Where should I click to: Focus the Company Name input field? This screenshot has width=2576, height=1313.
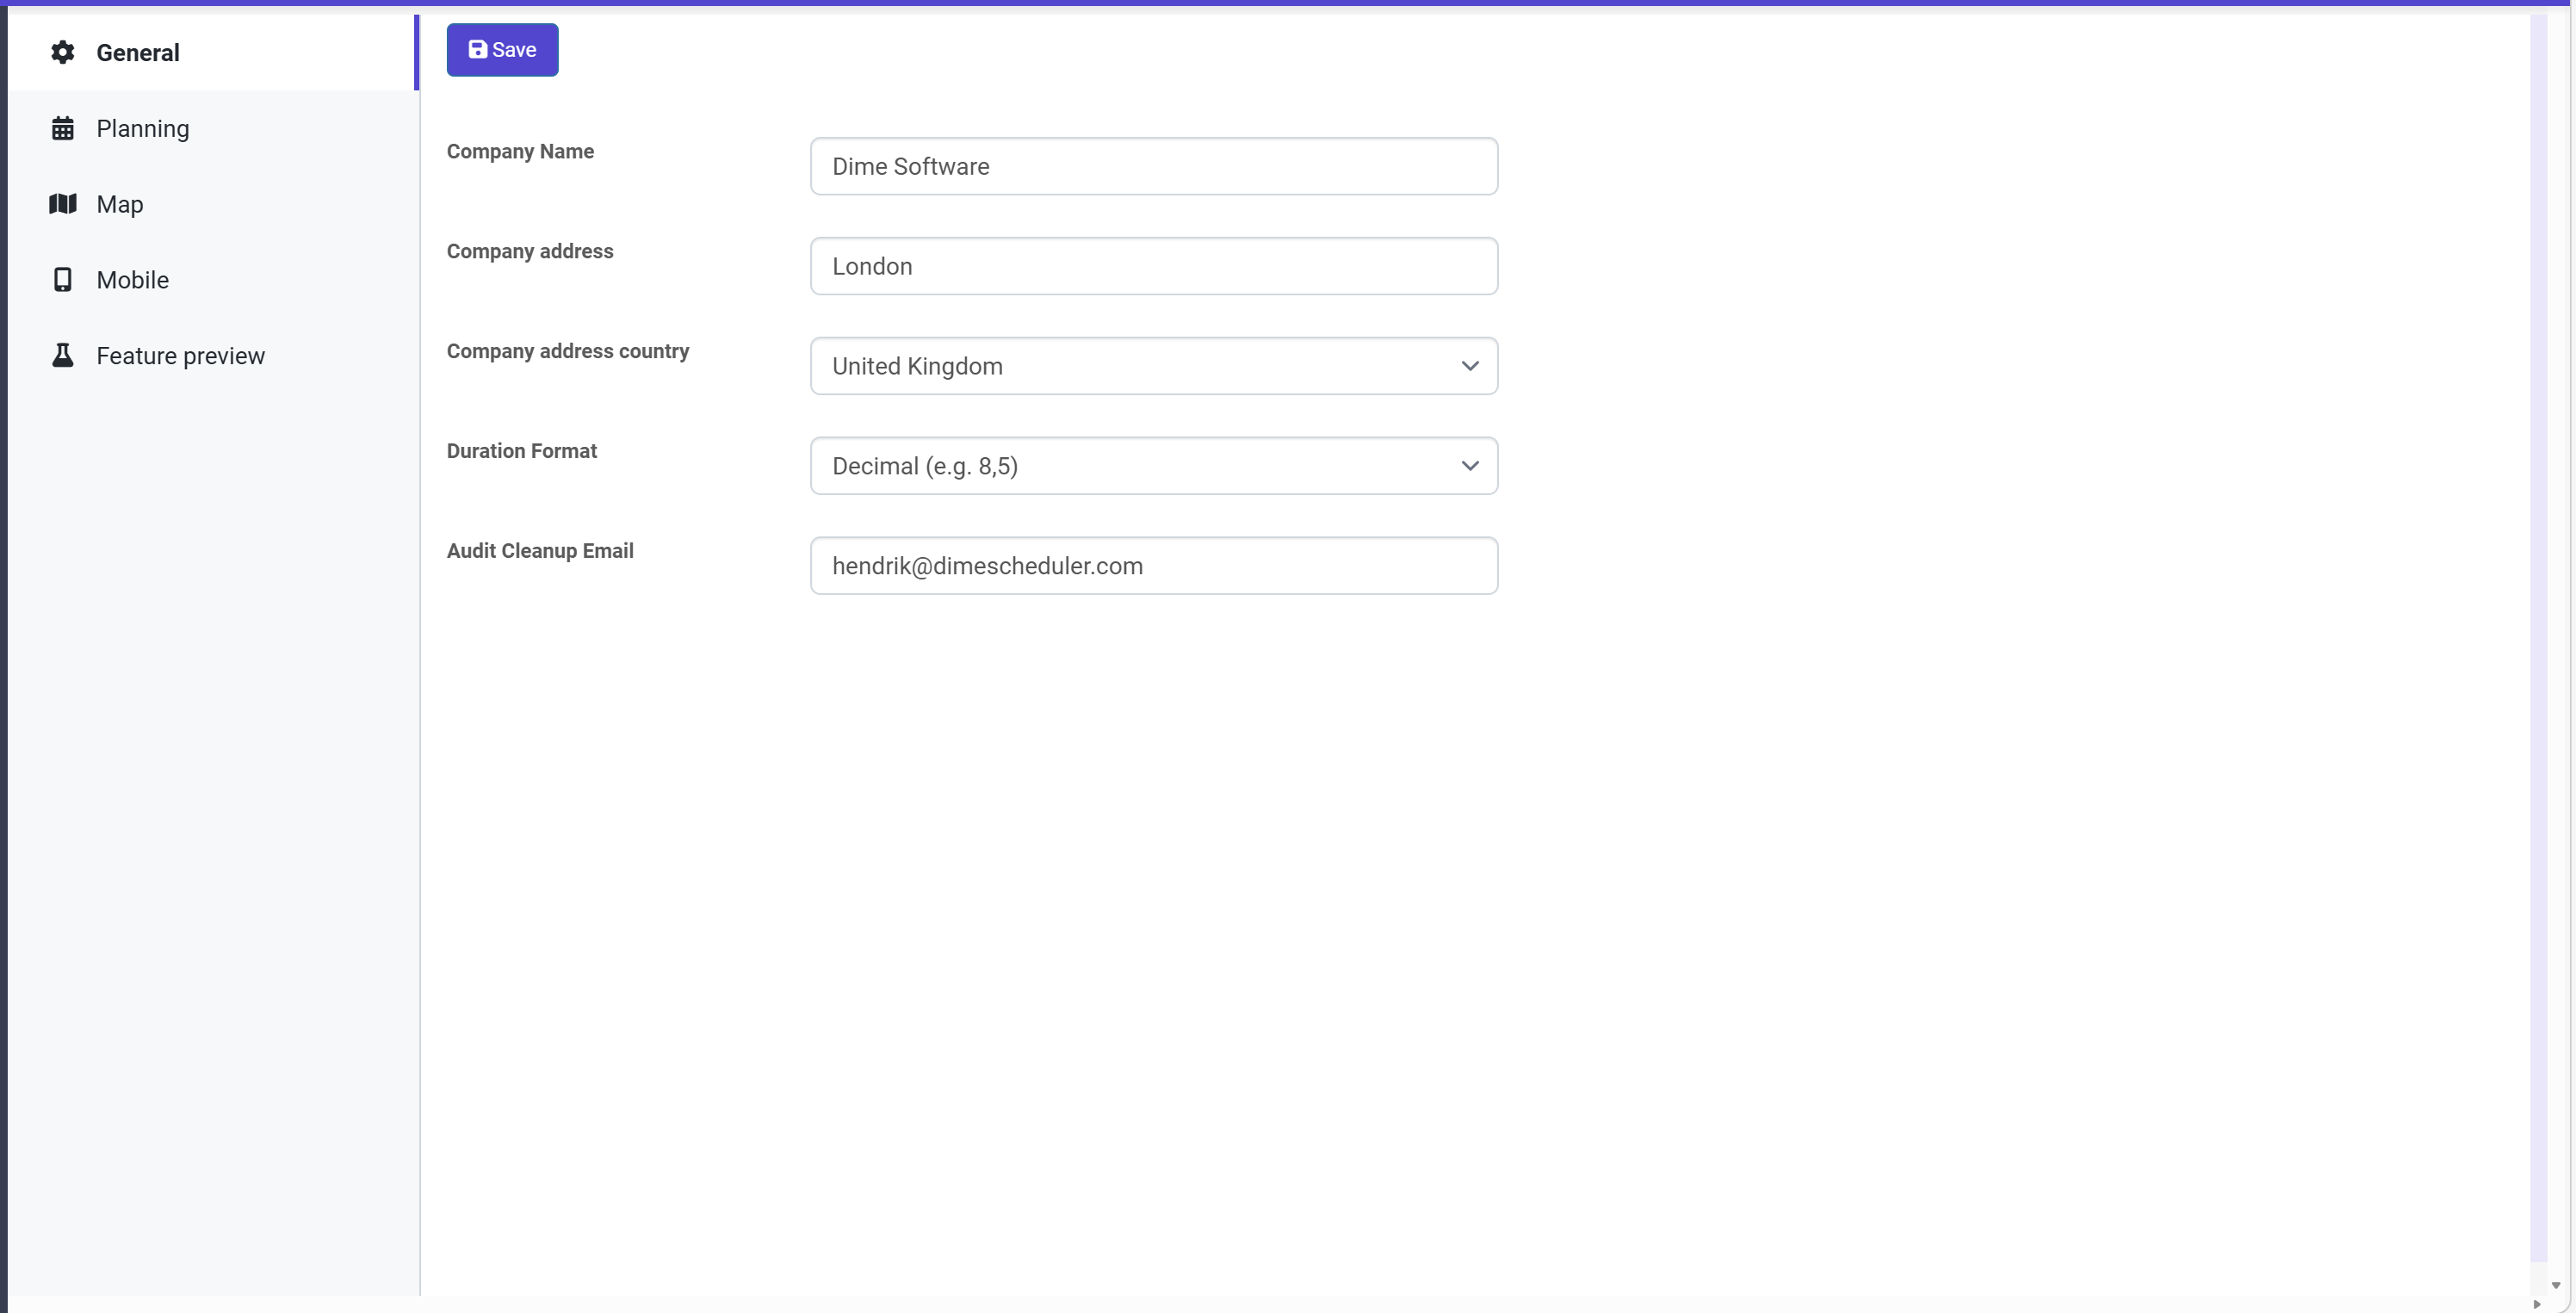click(x=1152, y=166)
